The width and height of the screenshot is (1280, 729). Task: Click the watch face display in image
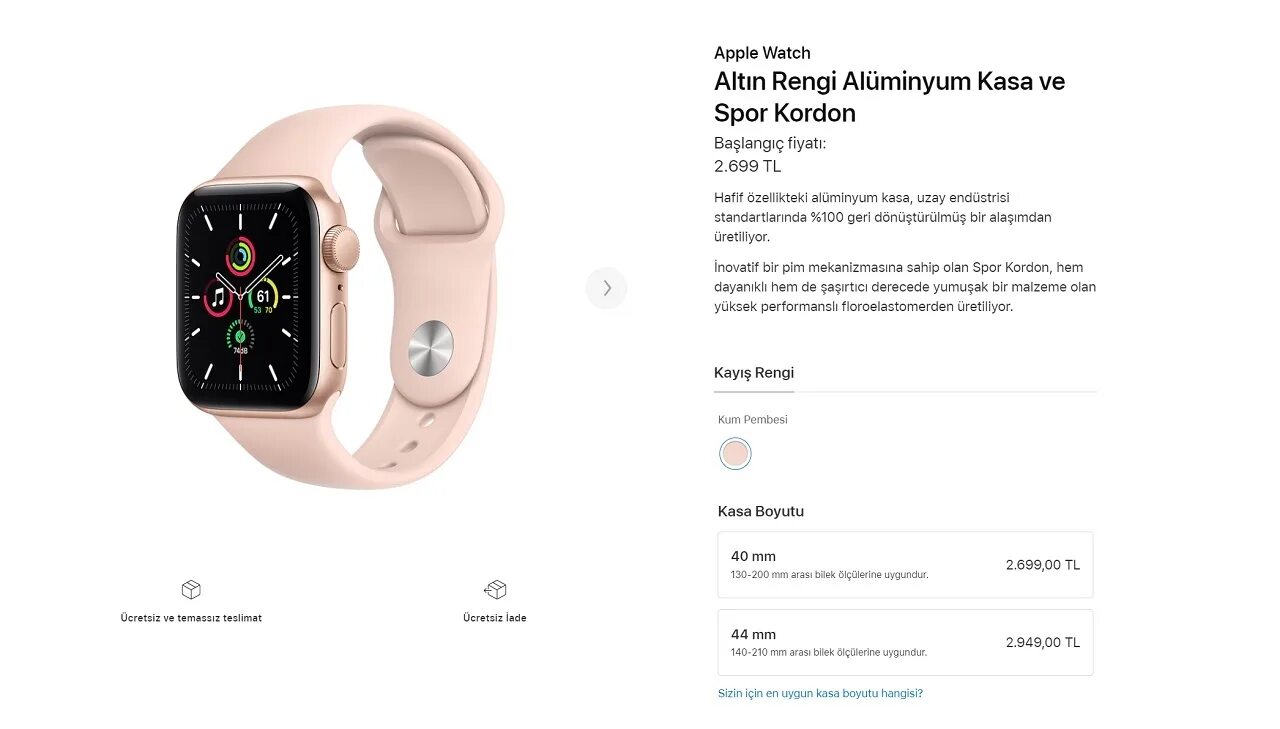[x=247, y=296]
